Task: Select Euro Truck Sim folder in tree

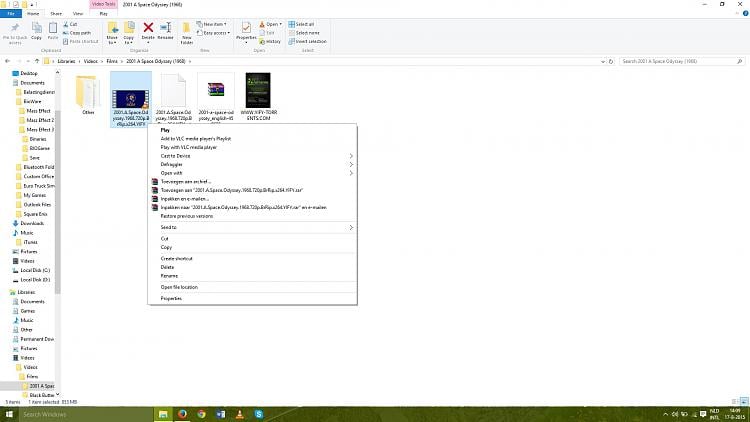Action: click(39, 186)
